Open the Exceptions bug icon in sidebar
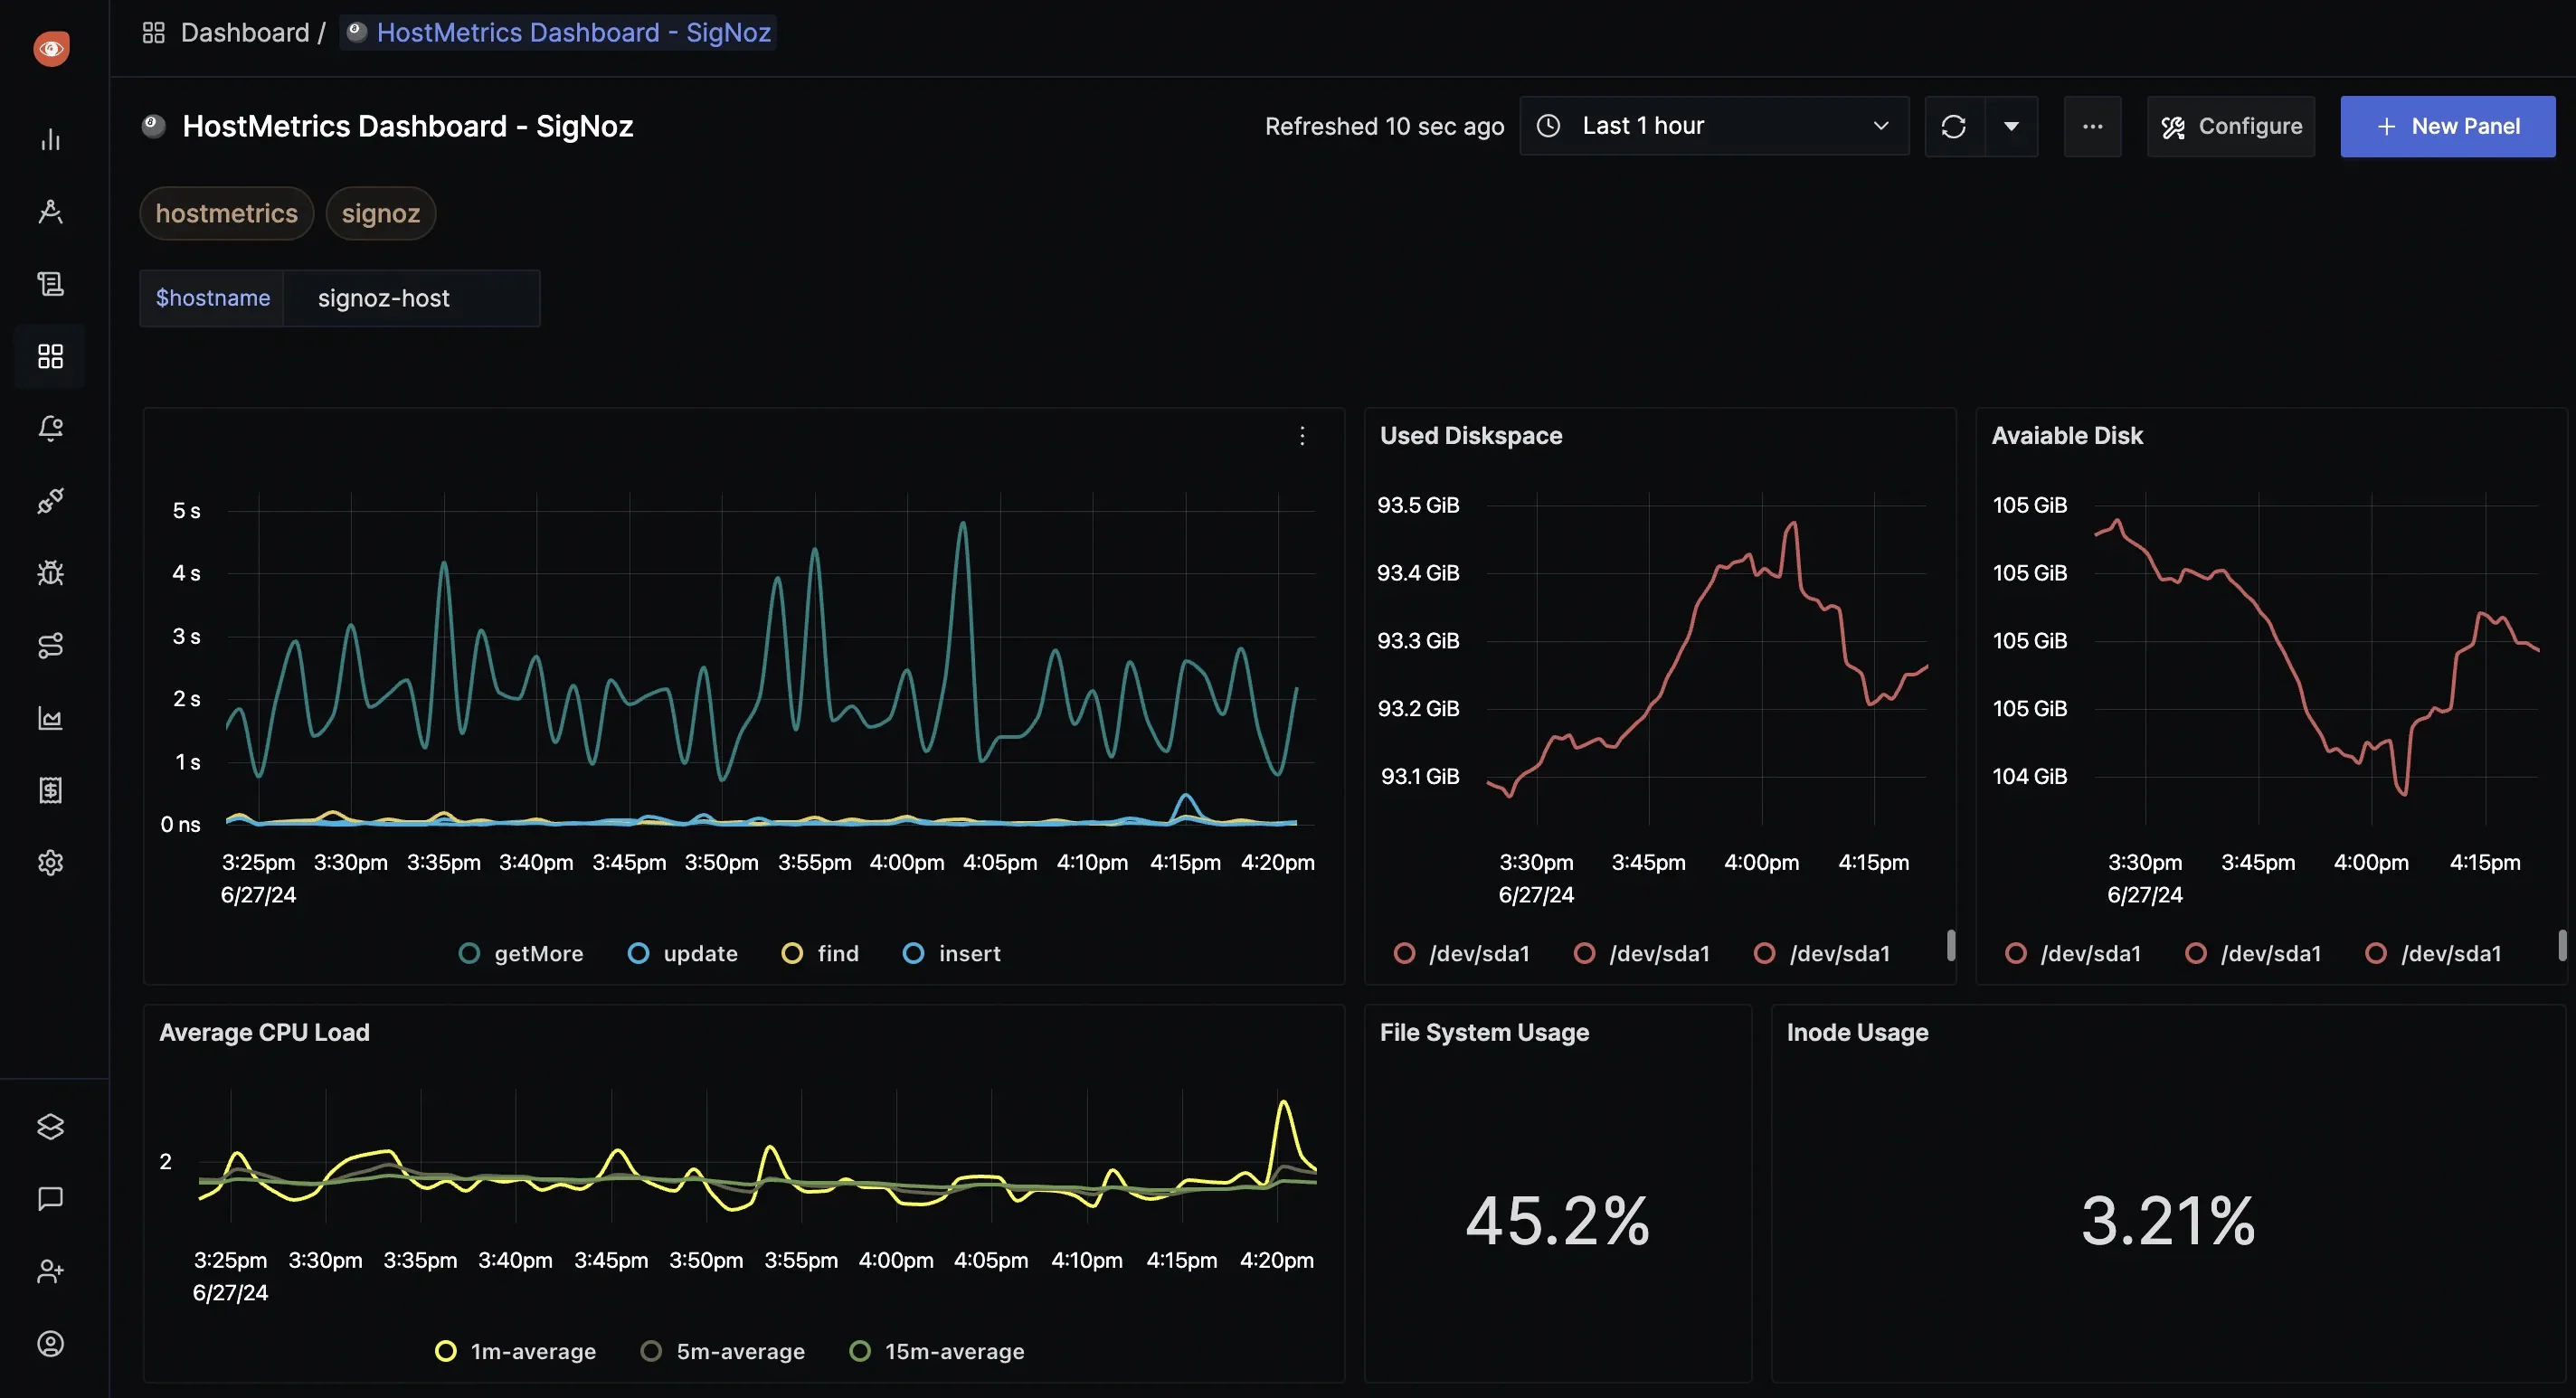This screenshot has width=2576, height=1398. 50,573
